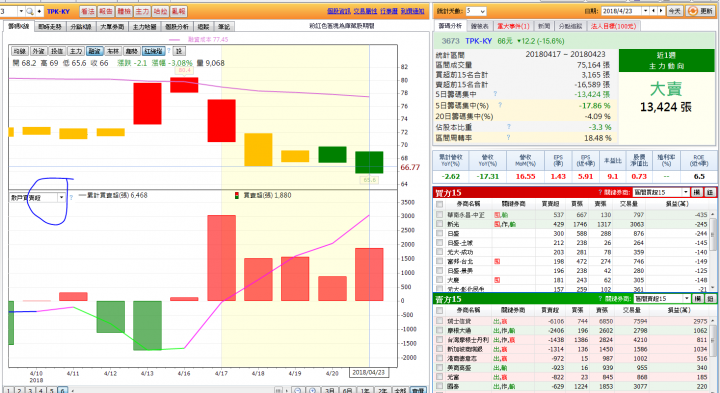
Task: Click the 4/17 red bar in lower chart
Action: 221,258
